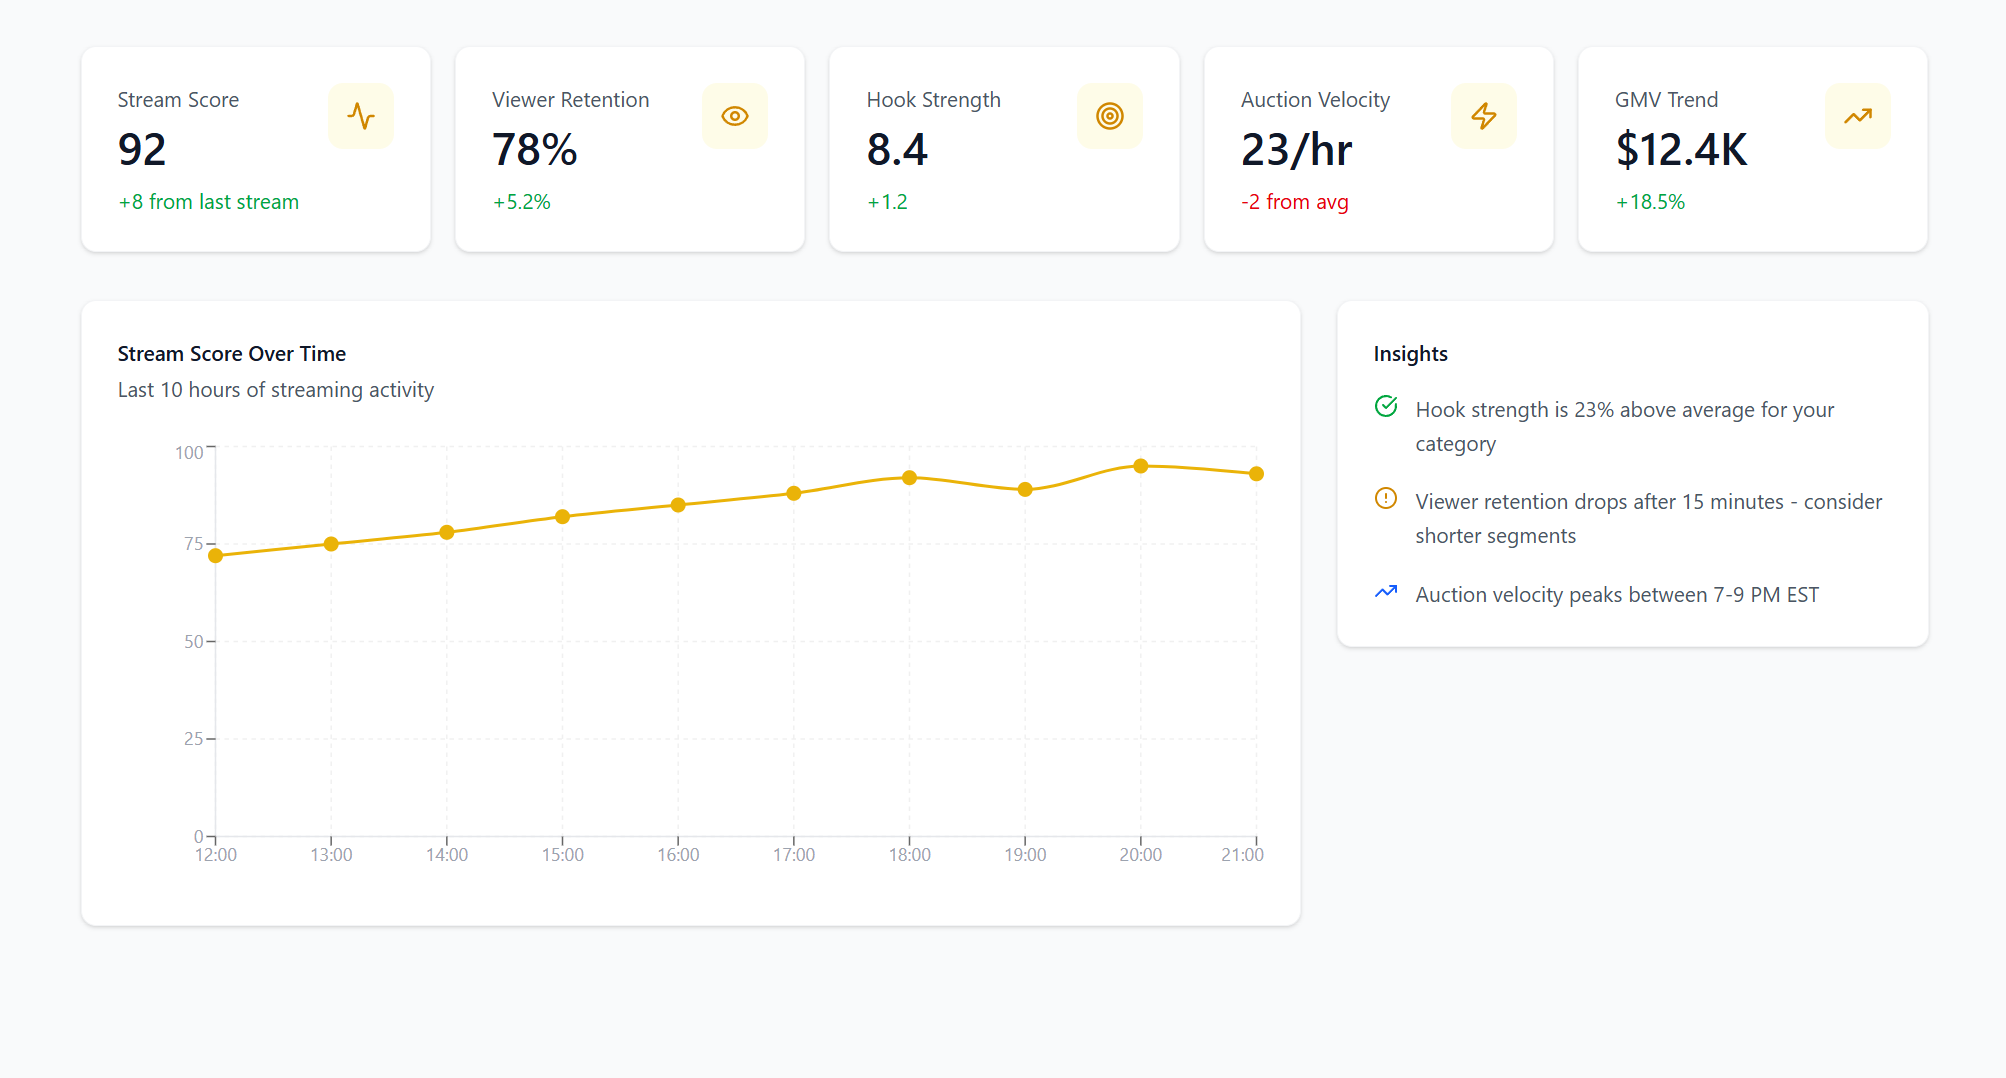Click the Stream Score activity pulse icon
The width and height of the screenshot is (2006, 1078).
(x=361, y=116)
